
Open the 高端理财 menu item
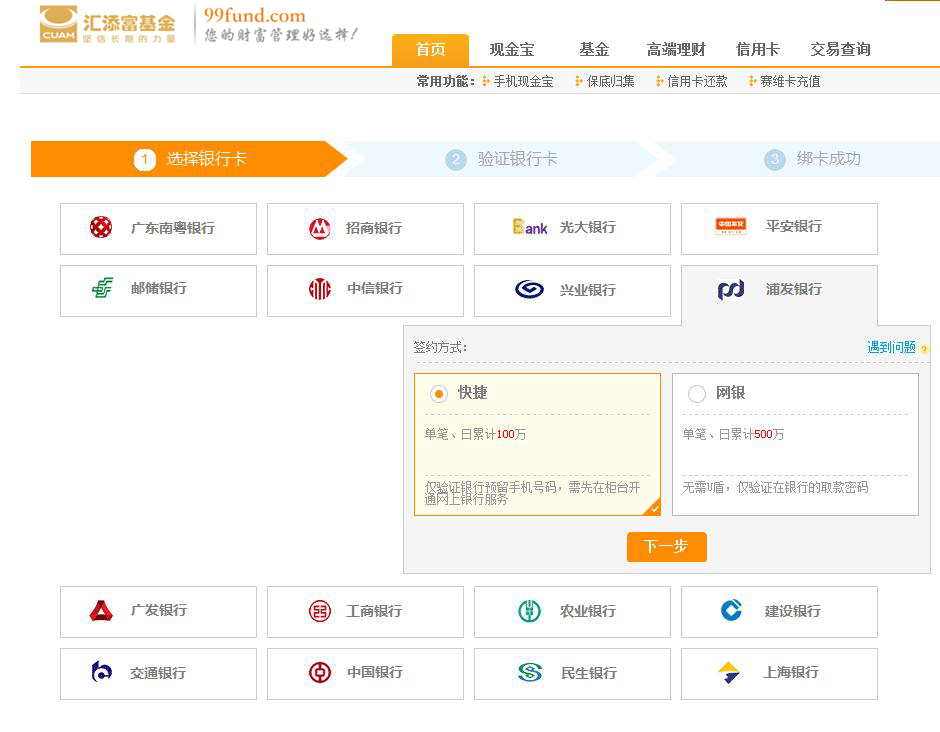tap(676, 49)
